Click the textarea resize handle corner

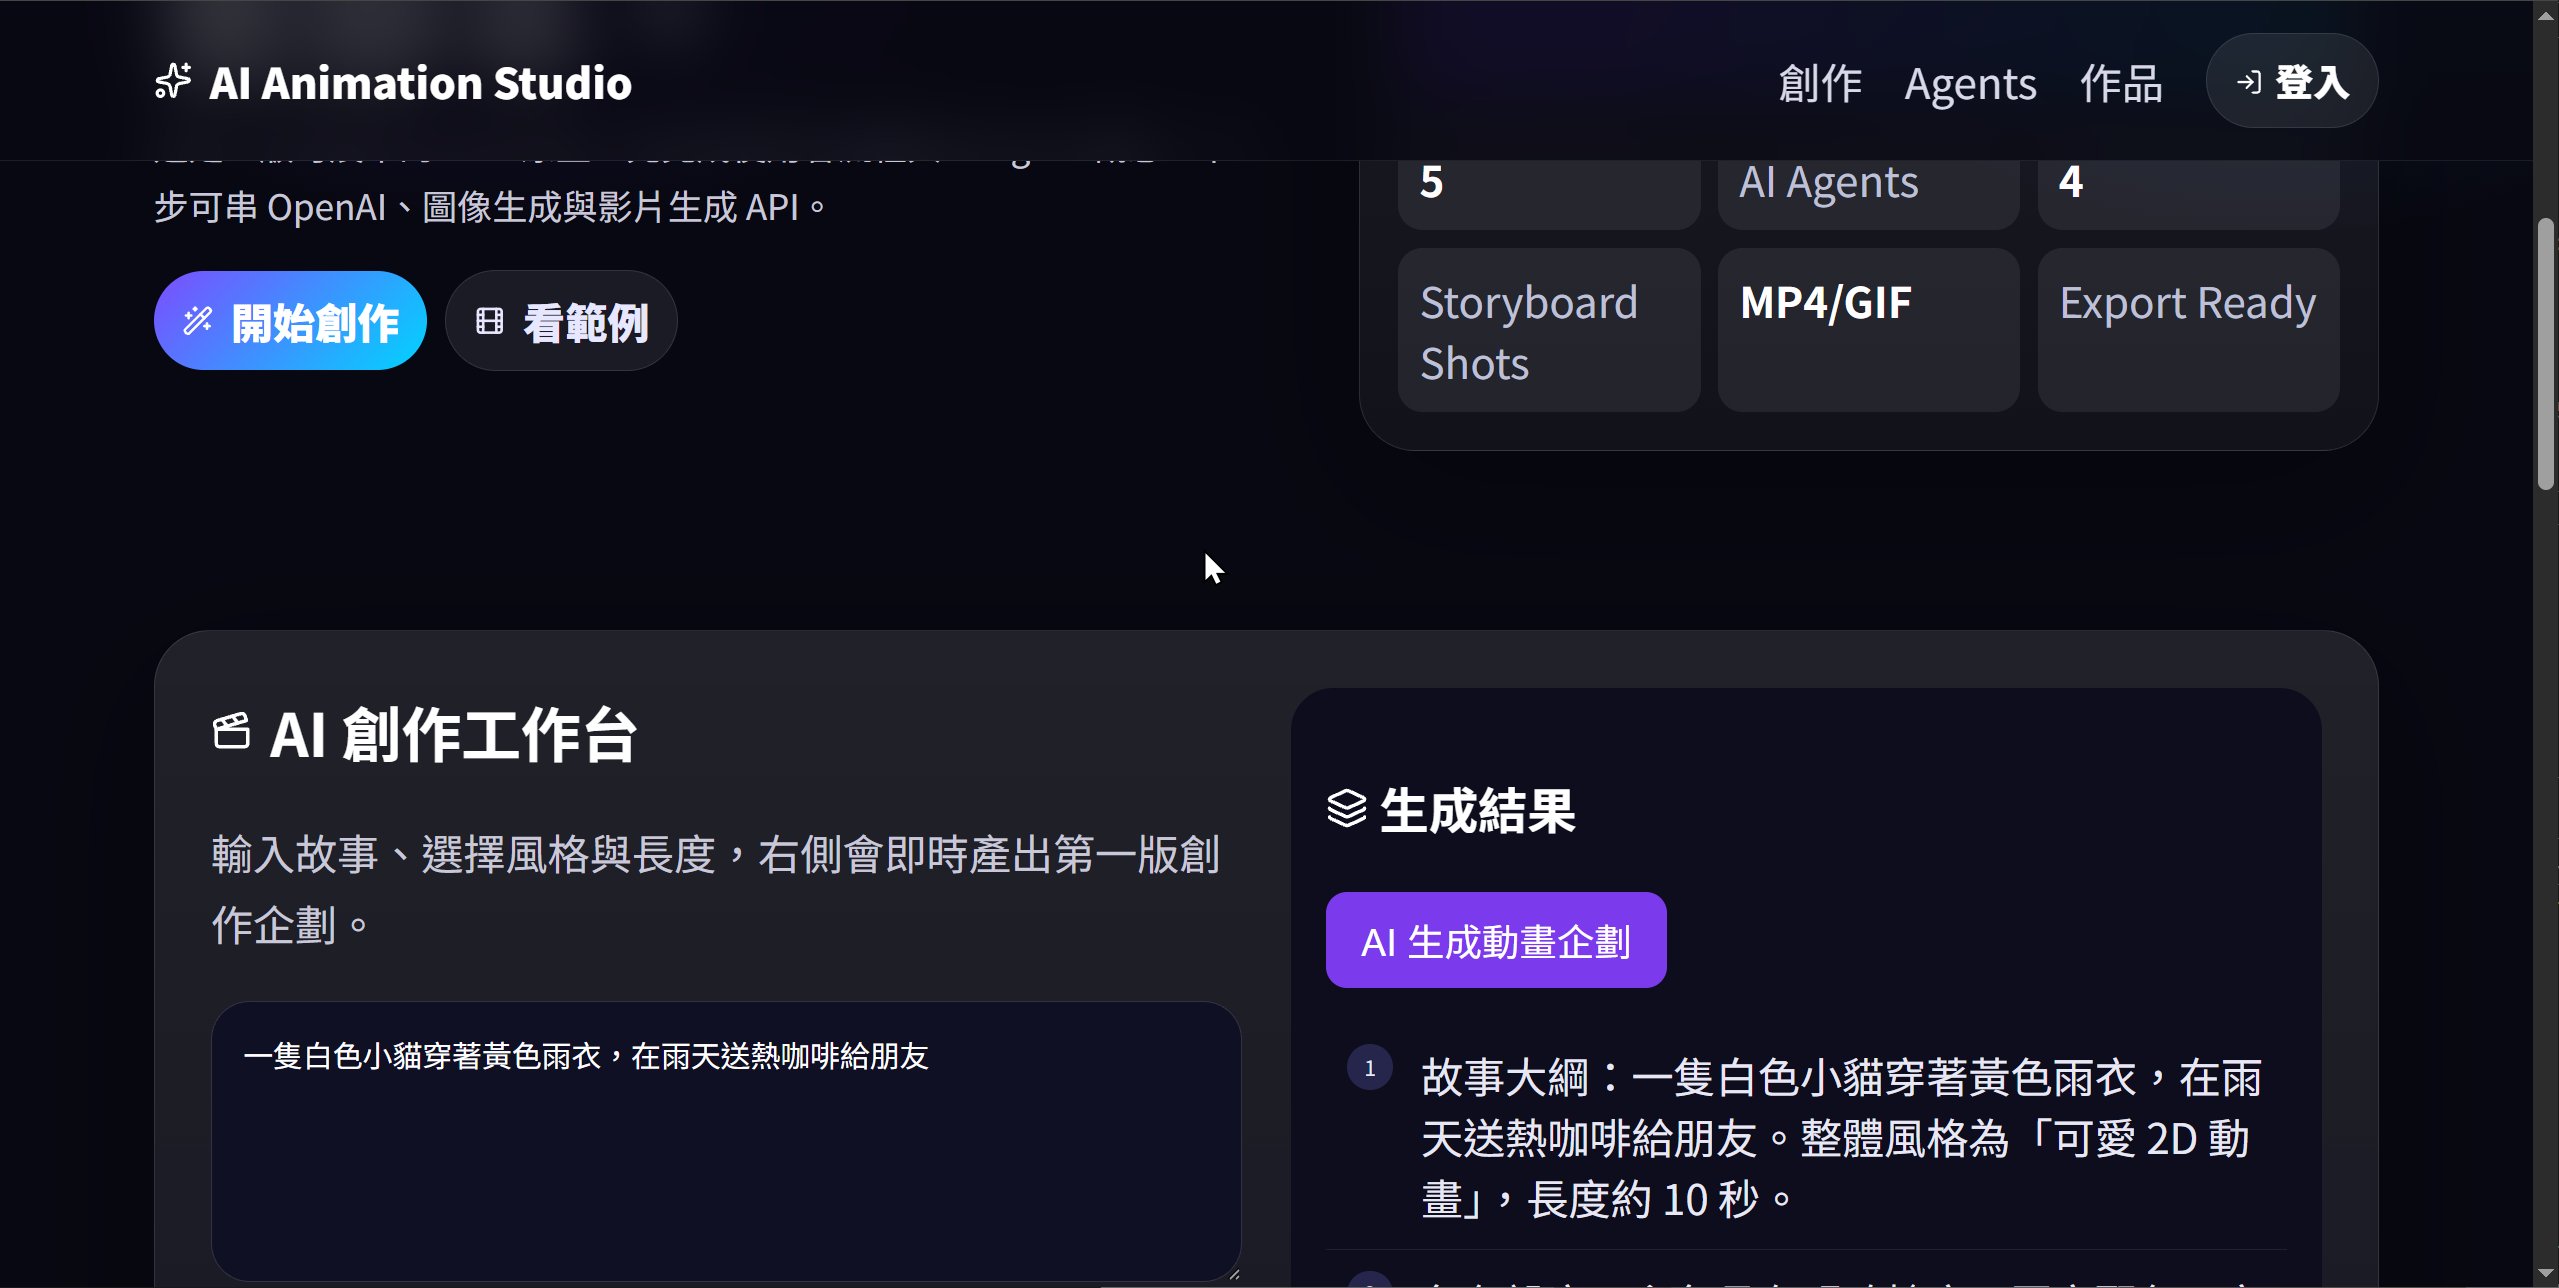[1233, 1273]
